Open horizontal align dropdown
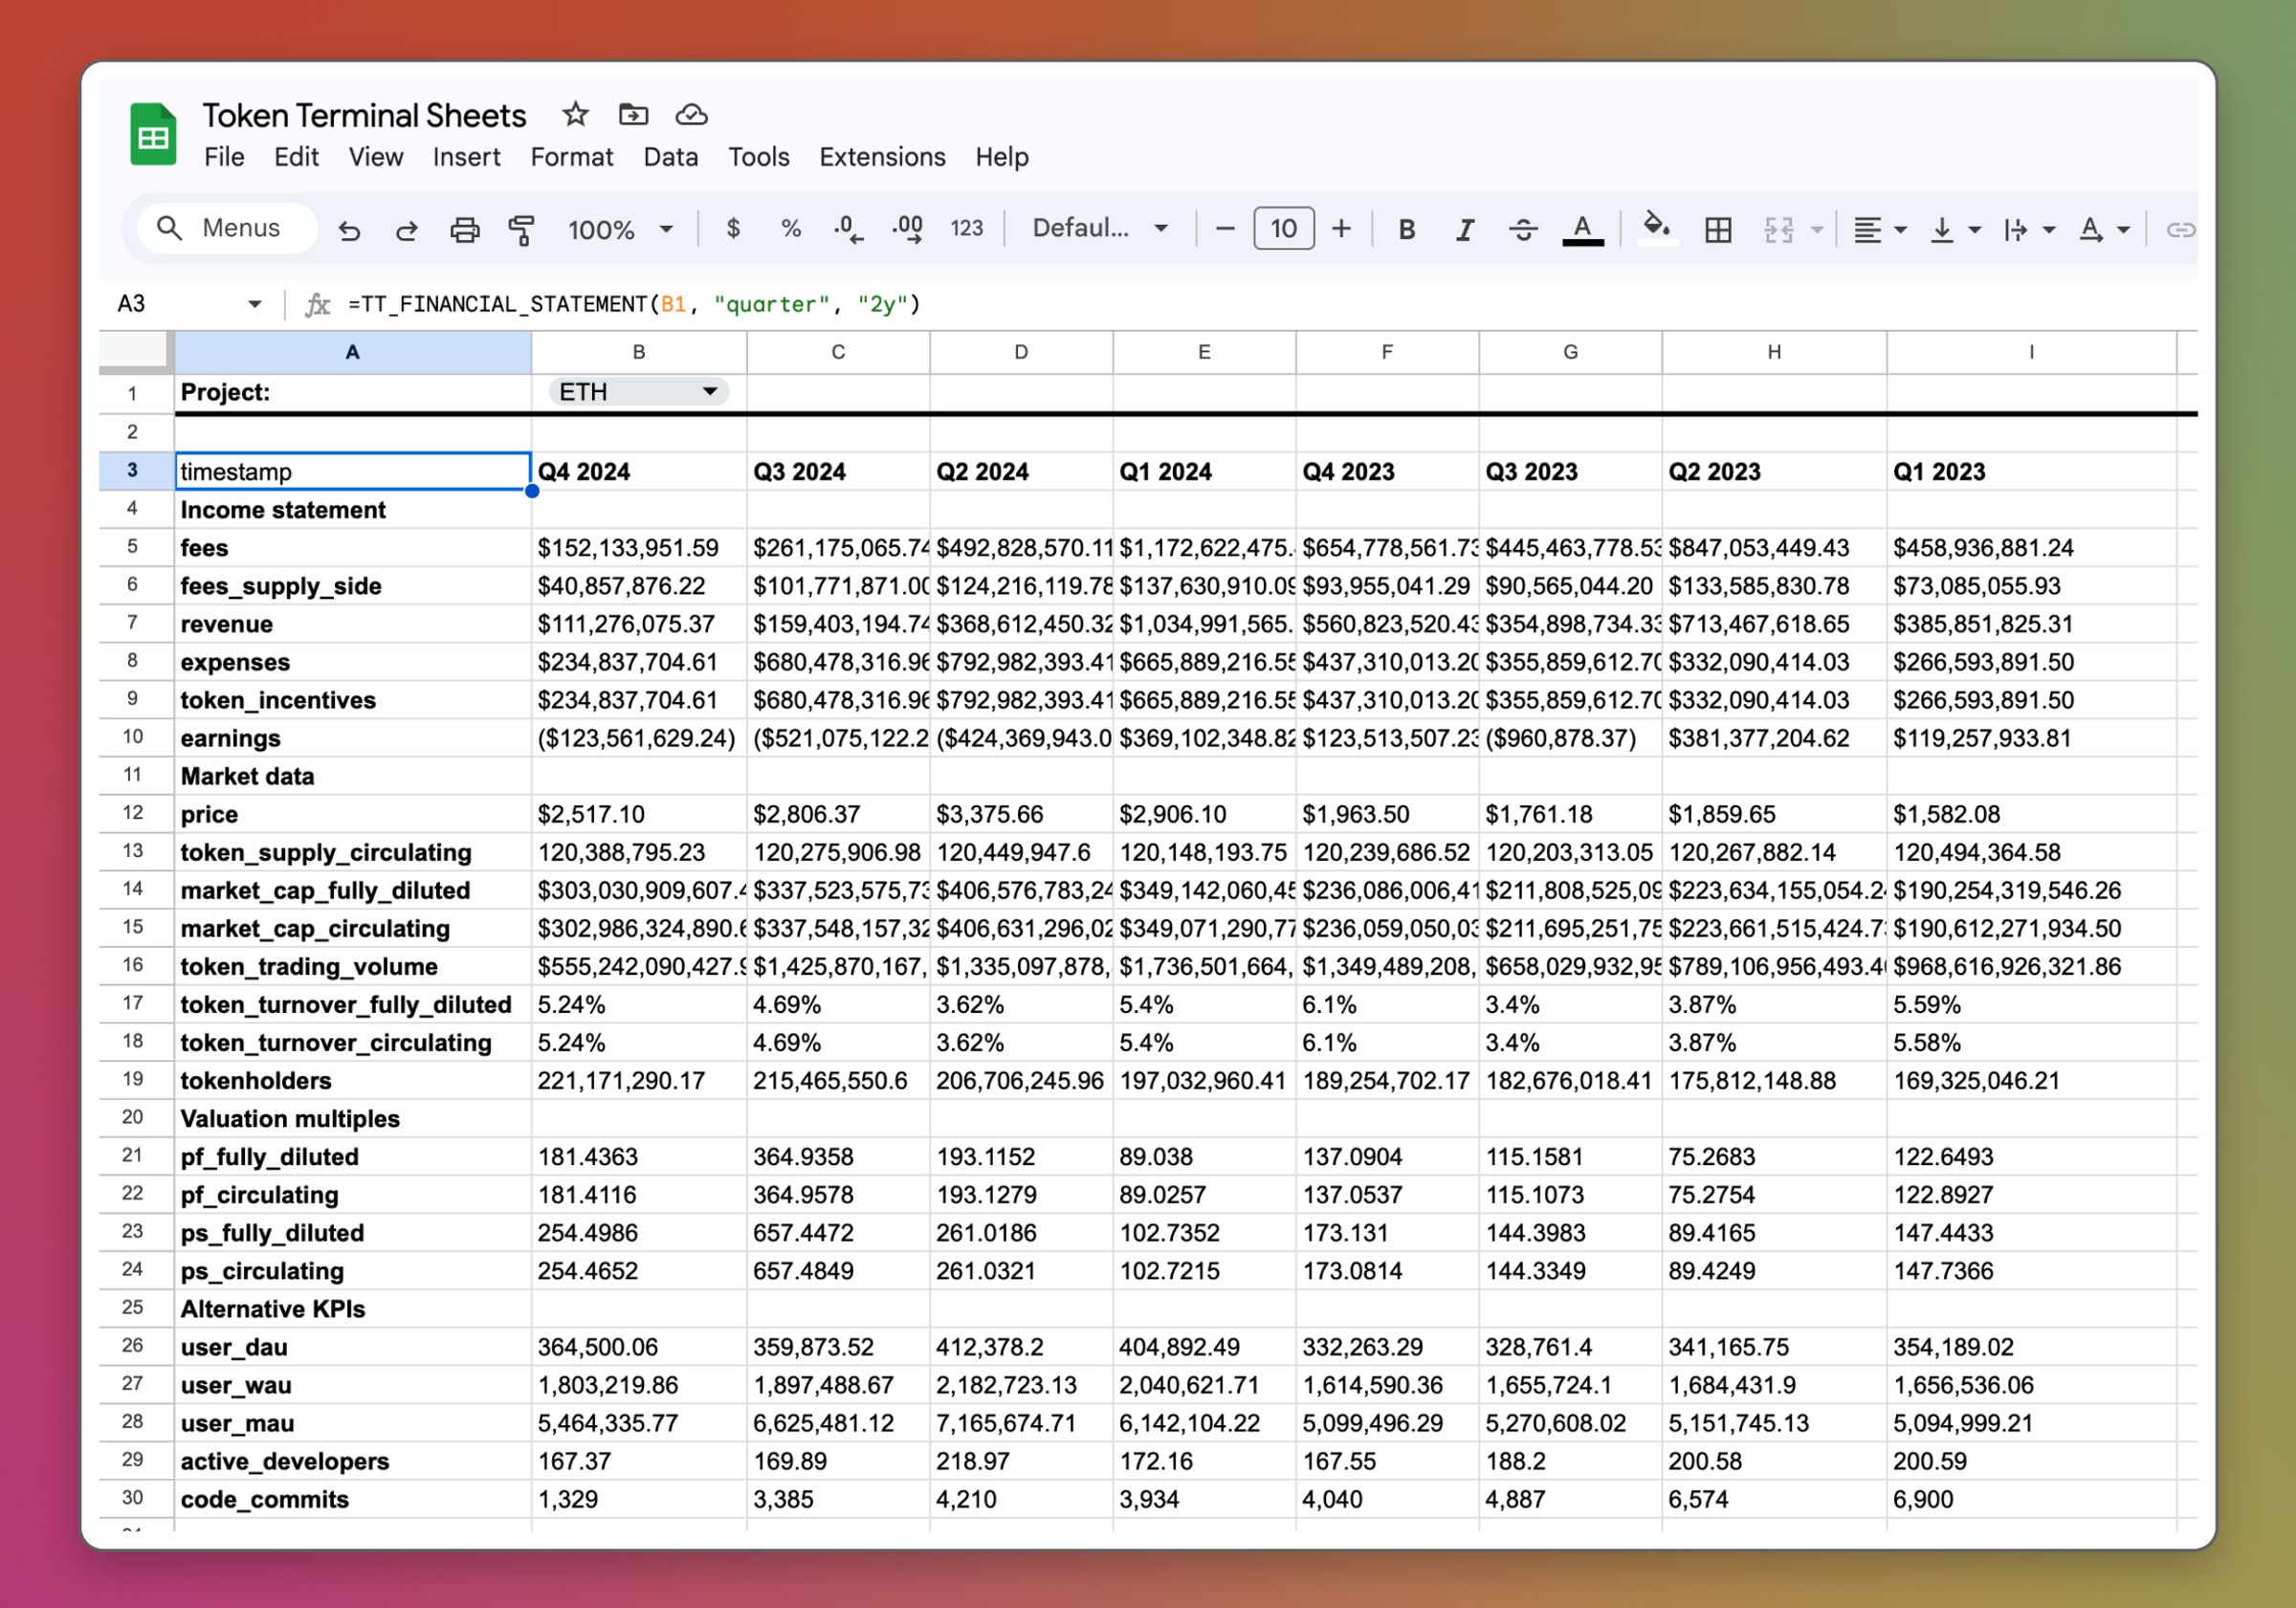2296x1608 pixels. coord(1879,230)
